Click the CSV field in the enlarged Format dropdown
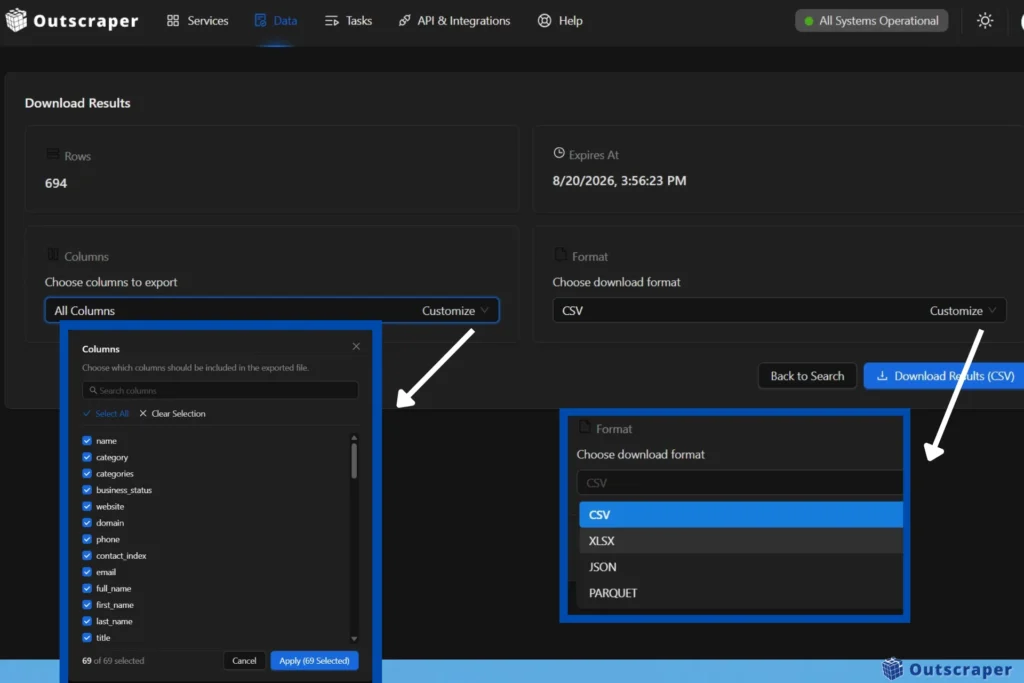Image resolution: width=1024 pixels, height=683 pixels. click(739, 483)
